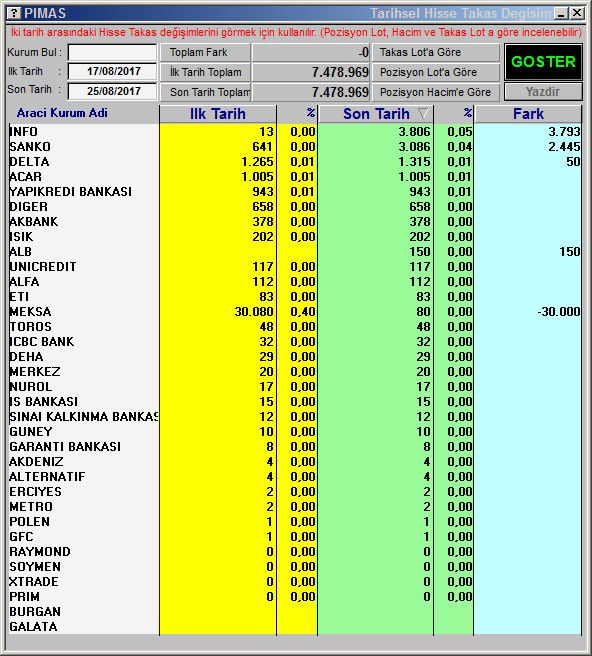The image size is (592, 656).
Task: Click the Toplam Fark label button
Action: coord(205,53)
